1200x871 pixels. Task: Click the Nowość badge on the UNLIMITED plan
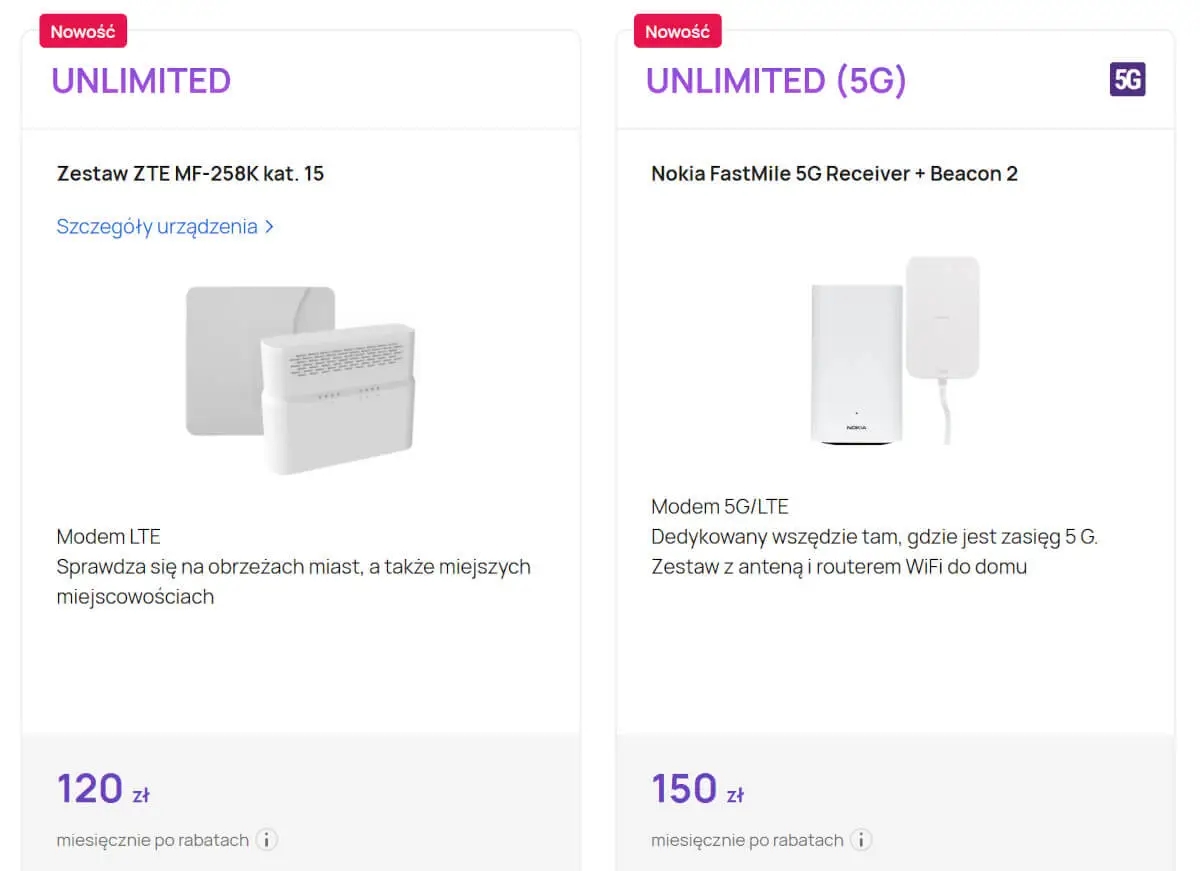82,31
